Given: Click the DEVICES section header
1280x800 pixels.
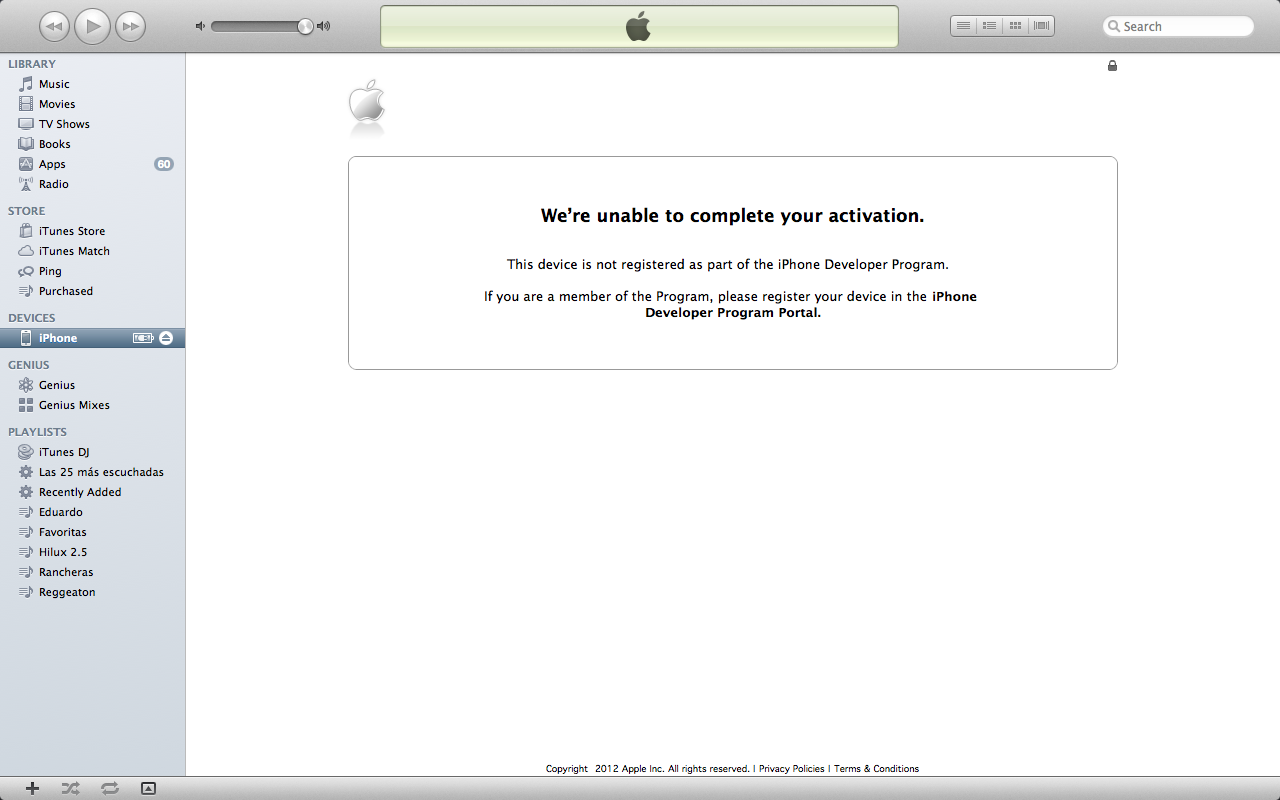Looking at the screenshot, I should point(32,318).
